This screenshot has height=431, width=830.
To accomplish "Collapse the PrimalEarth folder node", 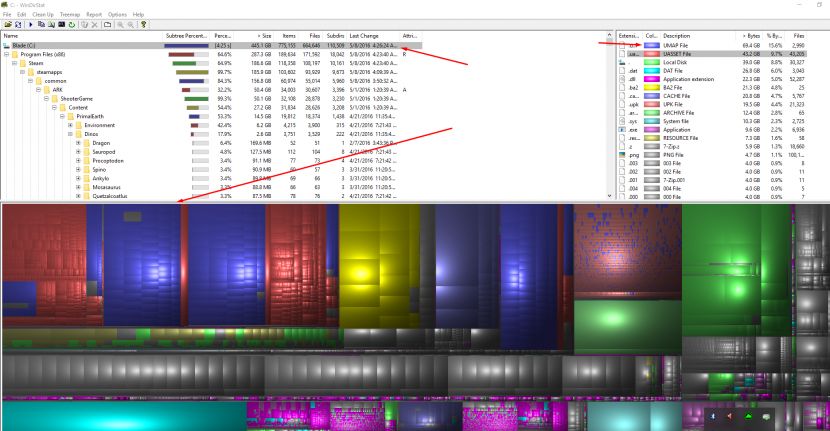I will click(62, 116).
